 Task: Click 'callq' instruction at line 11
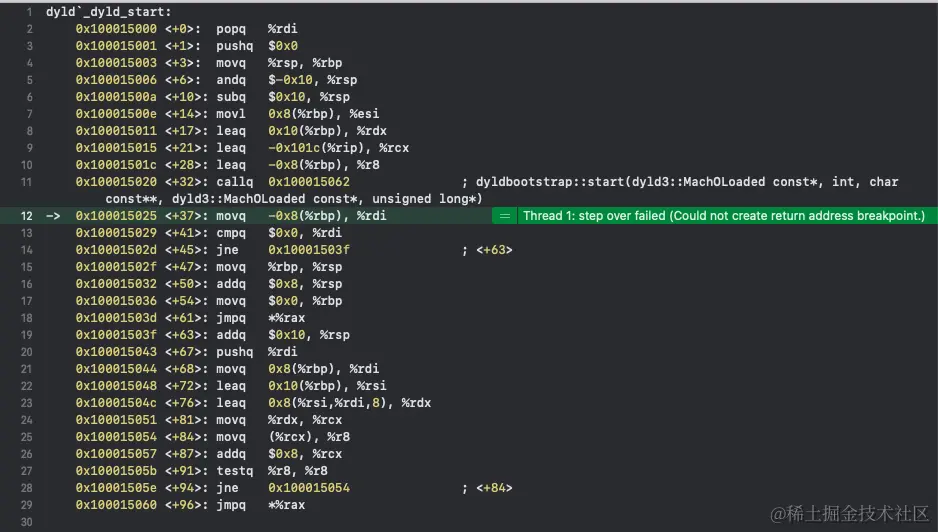point(234,182)
